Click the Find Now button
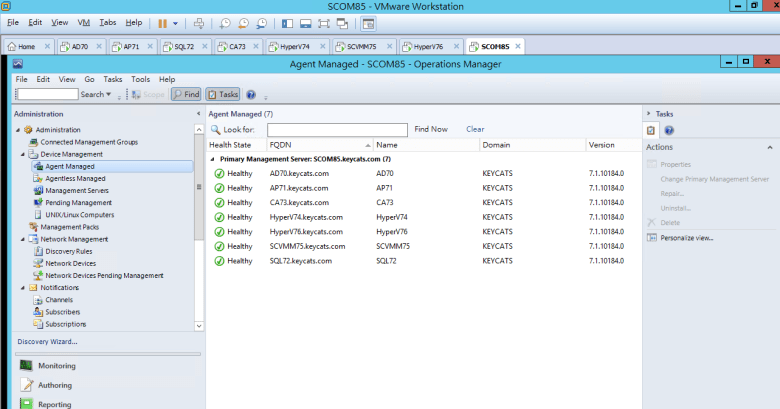 [x=431, y=129]
